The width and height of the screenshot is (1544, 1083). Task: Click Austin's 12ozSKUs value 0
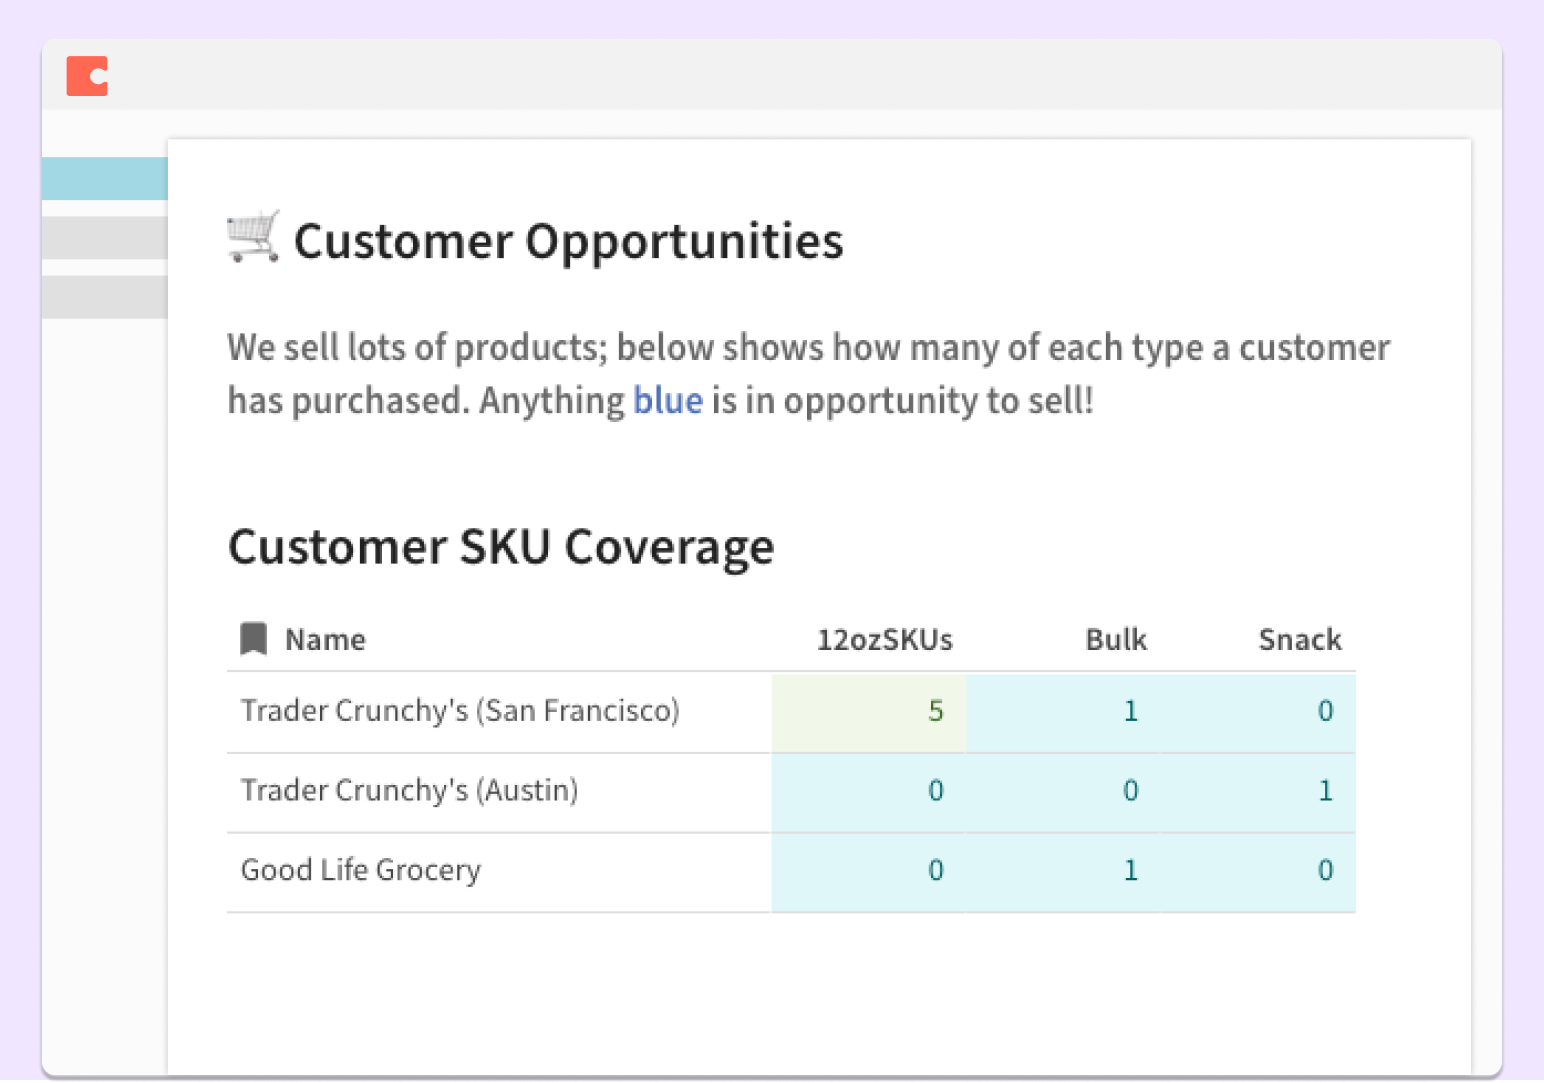(868, 792)
